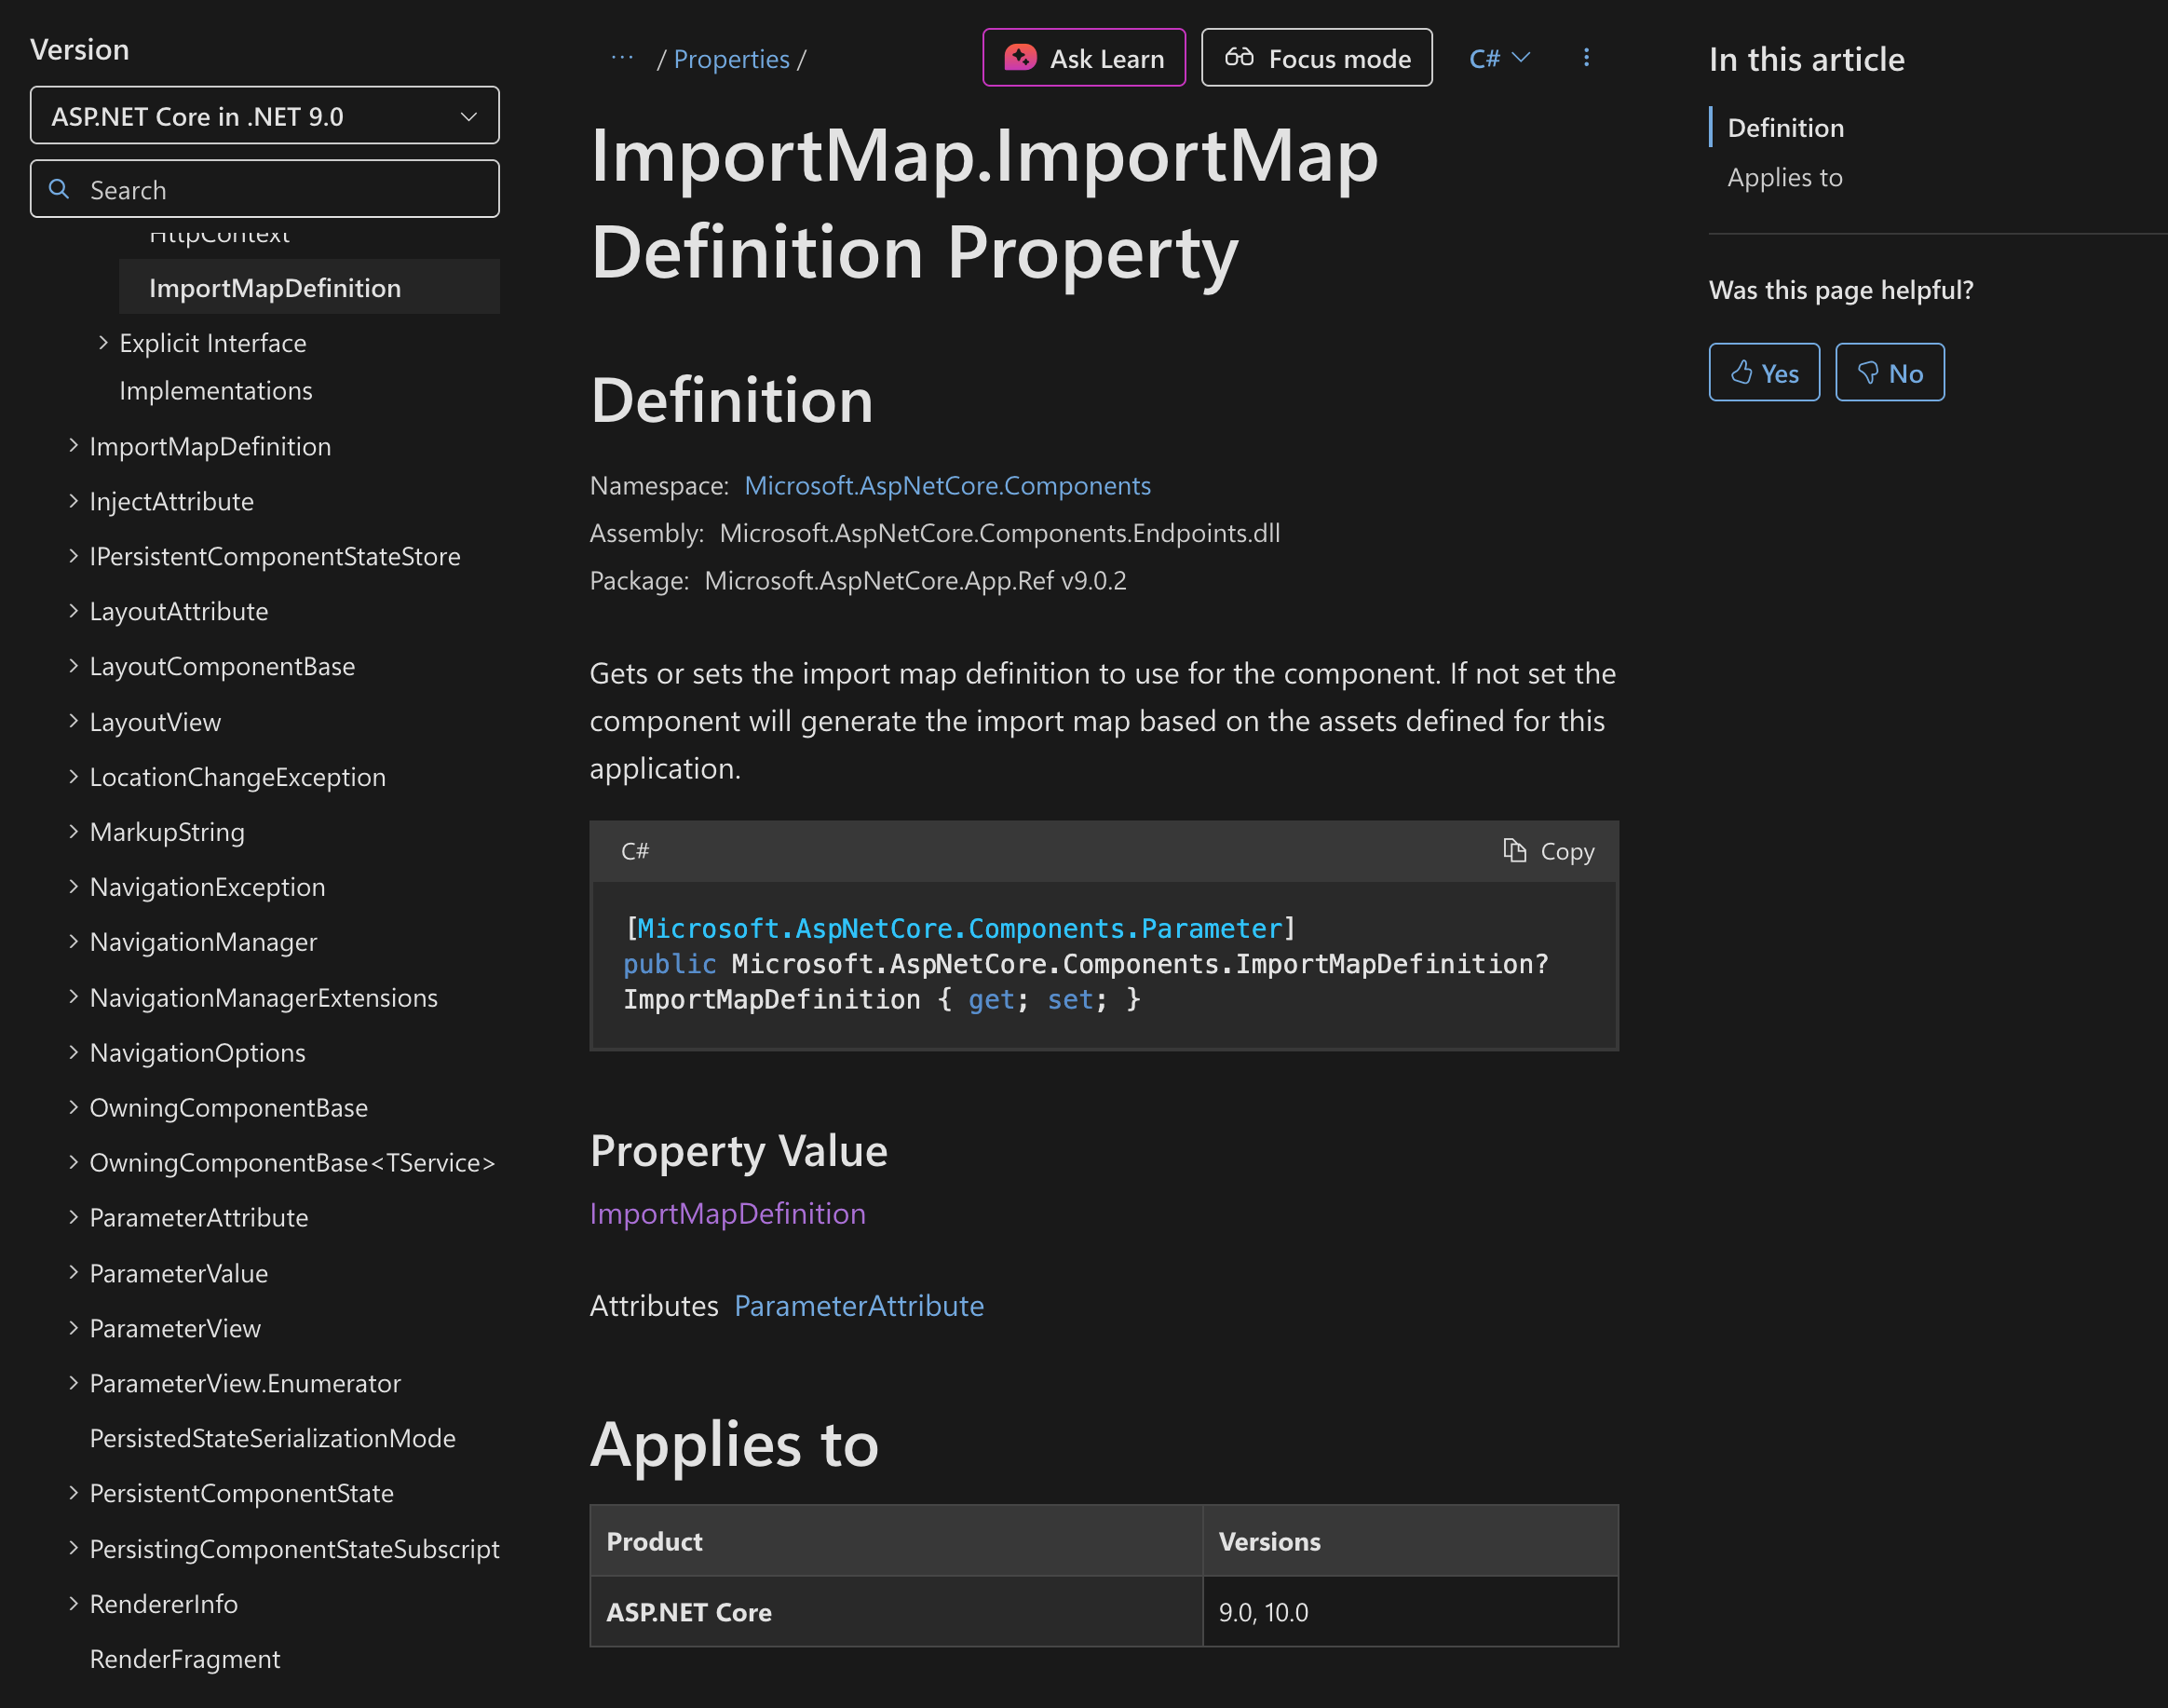Open PersistedStateSerializationMode entry
Screen dimensions: 2168x1708
(x=272, y=1439)
